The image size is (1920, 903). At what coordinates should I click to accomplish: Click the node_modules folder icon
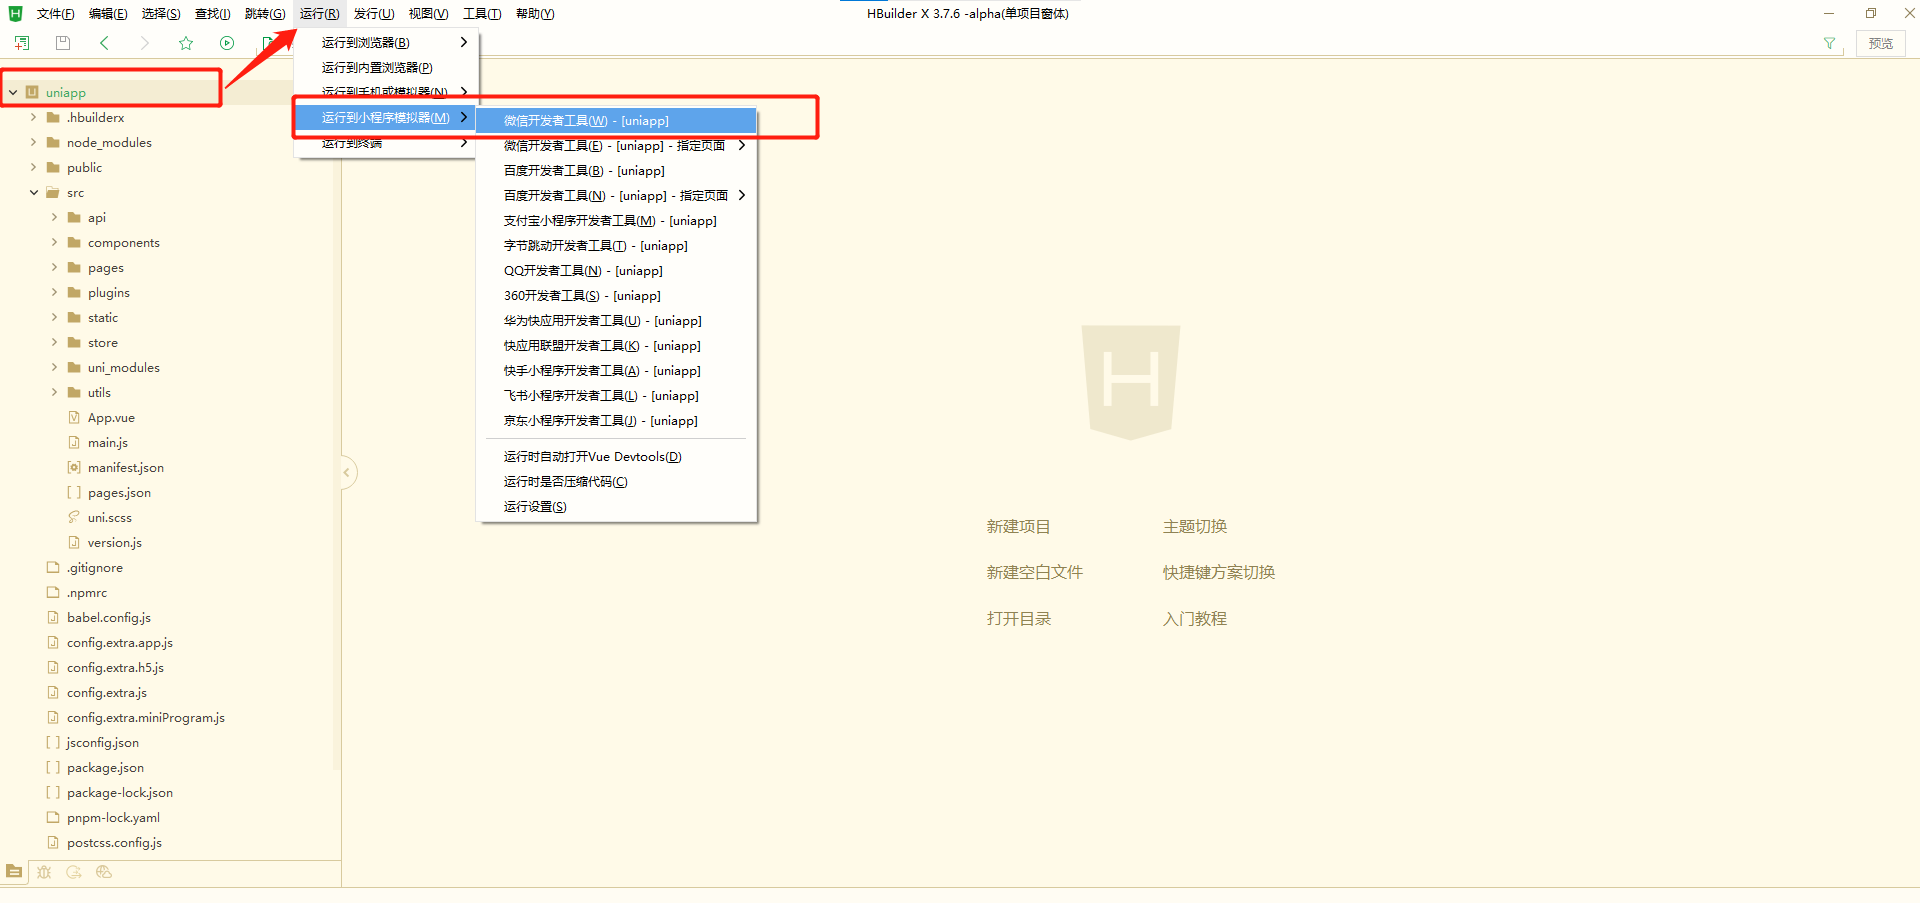click(53, 143)
